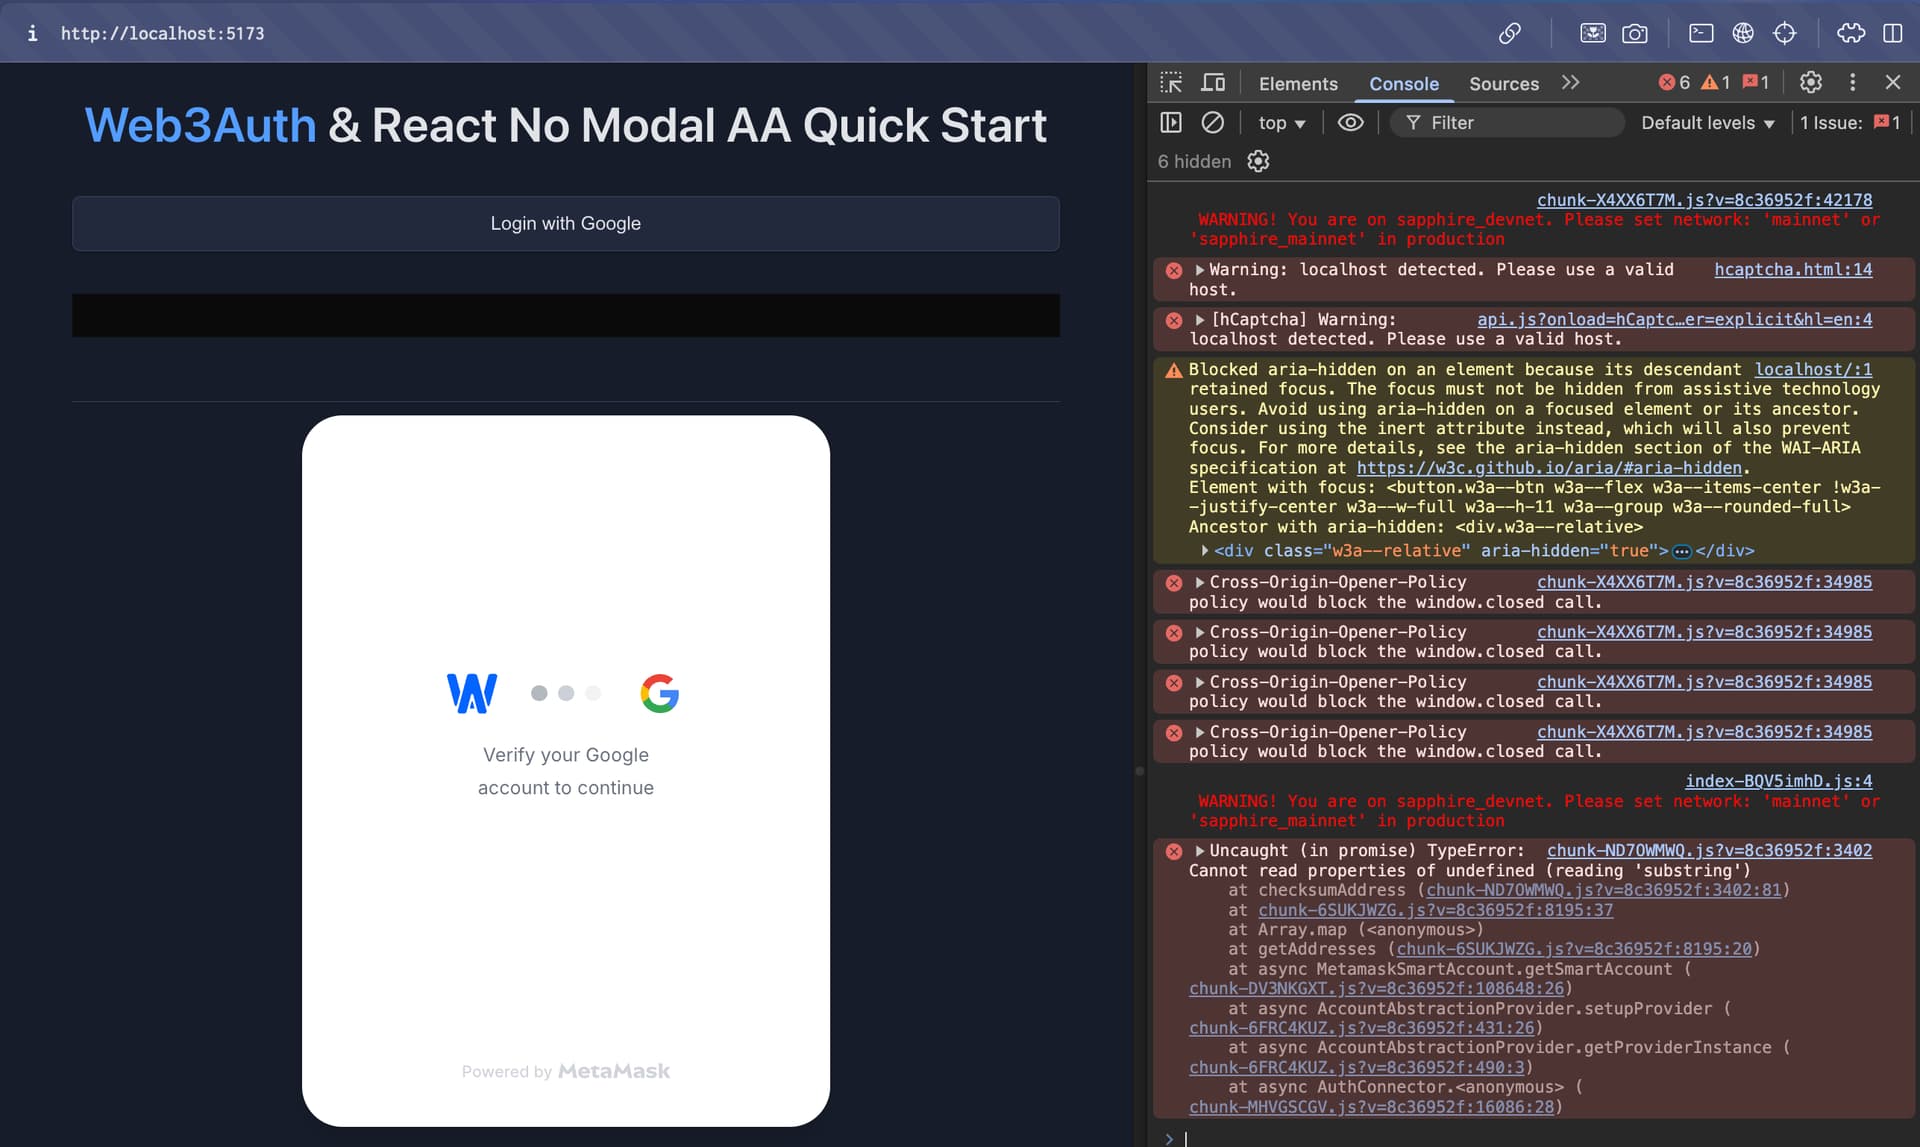Click the globe icon in browser toolbar

click(x=1743, y=33)
